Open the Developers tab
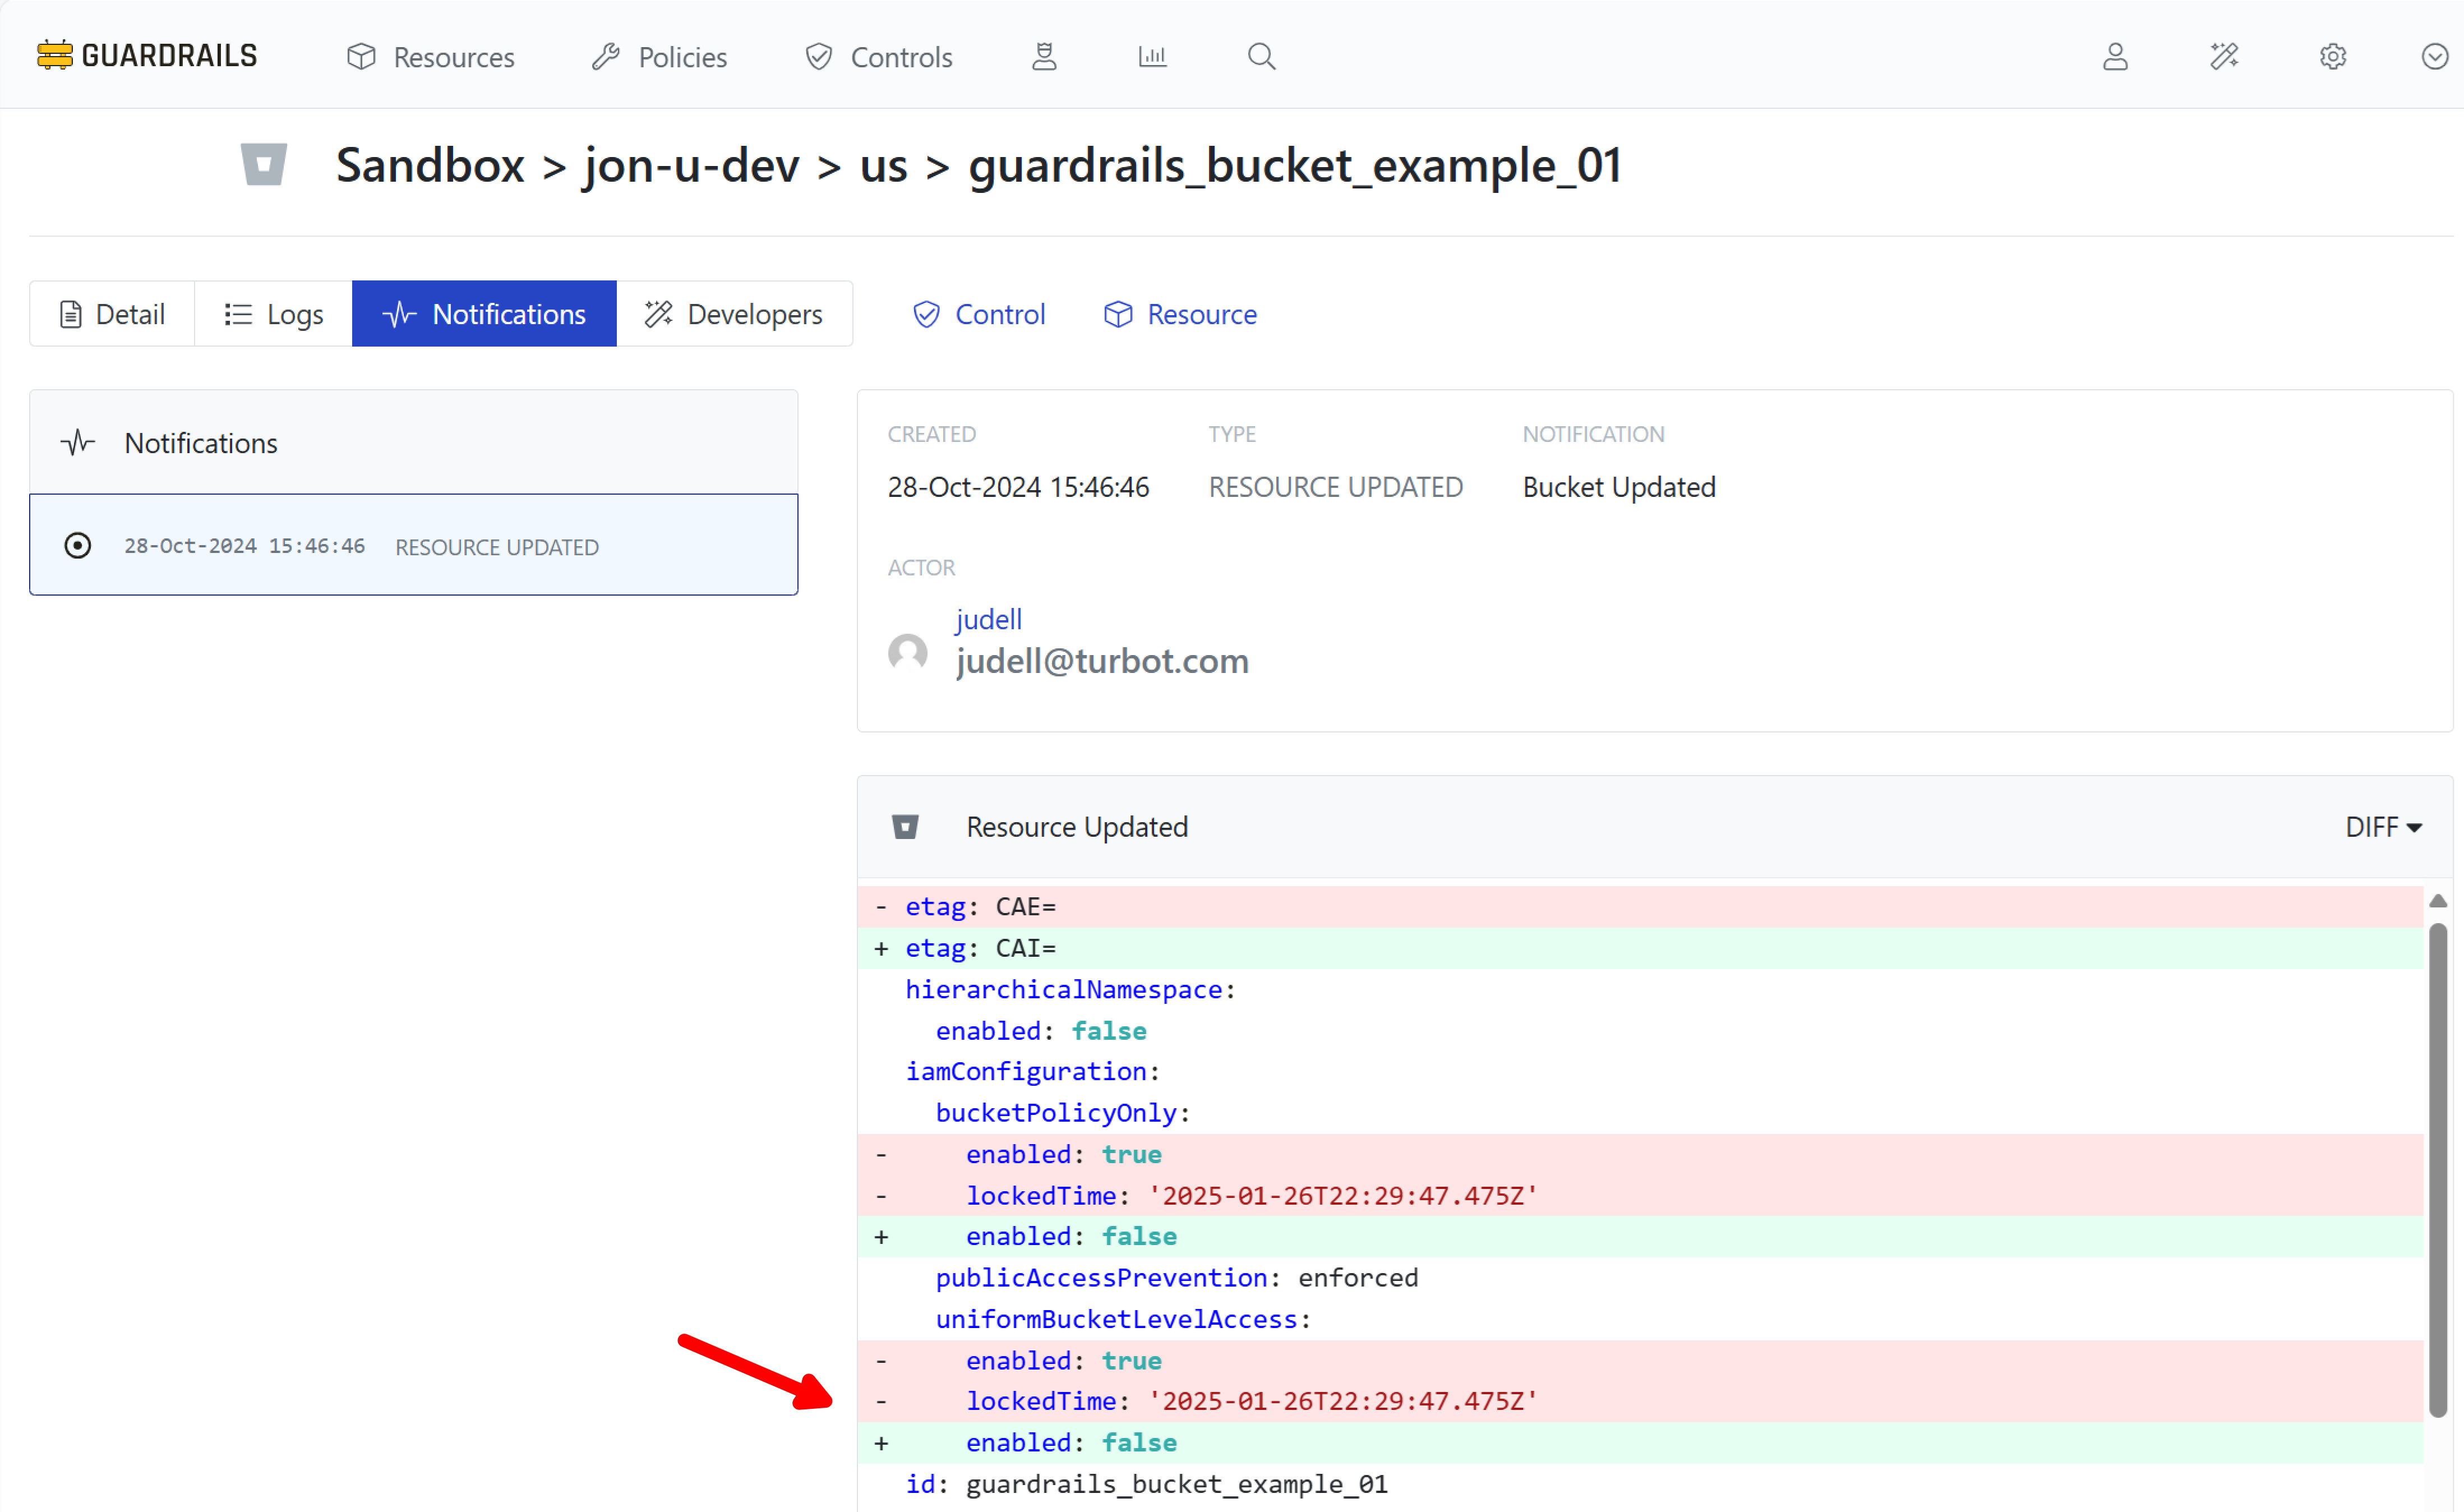This screenshot has height=1512, width=2464. click(x=734, y=314)
